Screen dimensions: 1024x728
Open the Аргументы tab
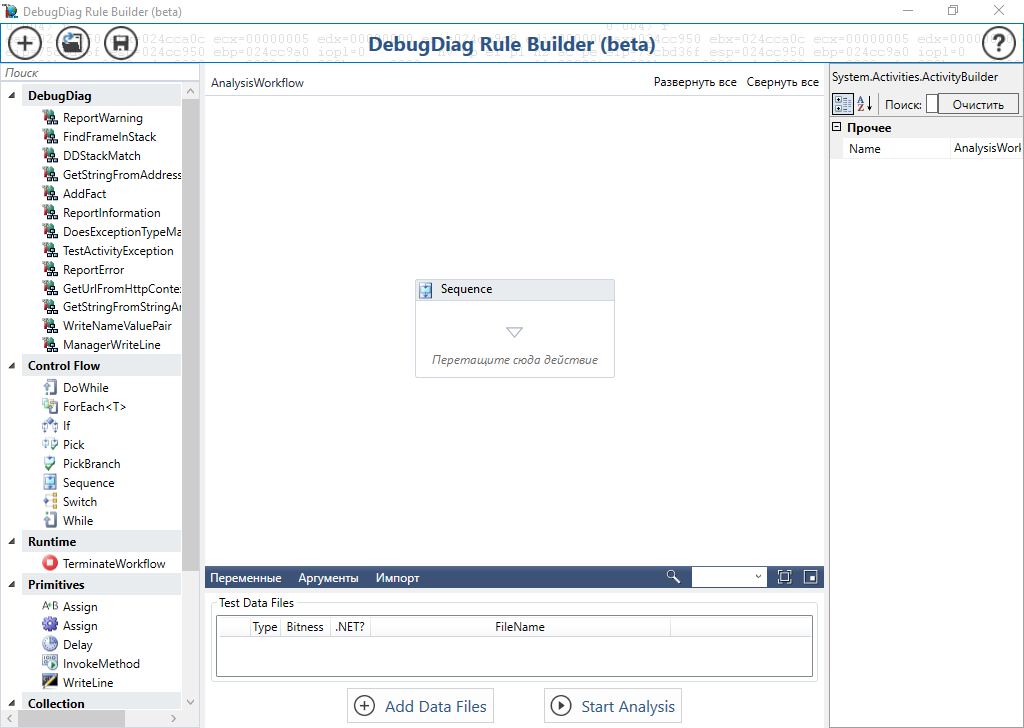click(x=328, y=578)
